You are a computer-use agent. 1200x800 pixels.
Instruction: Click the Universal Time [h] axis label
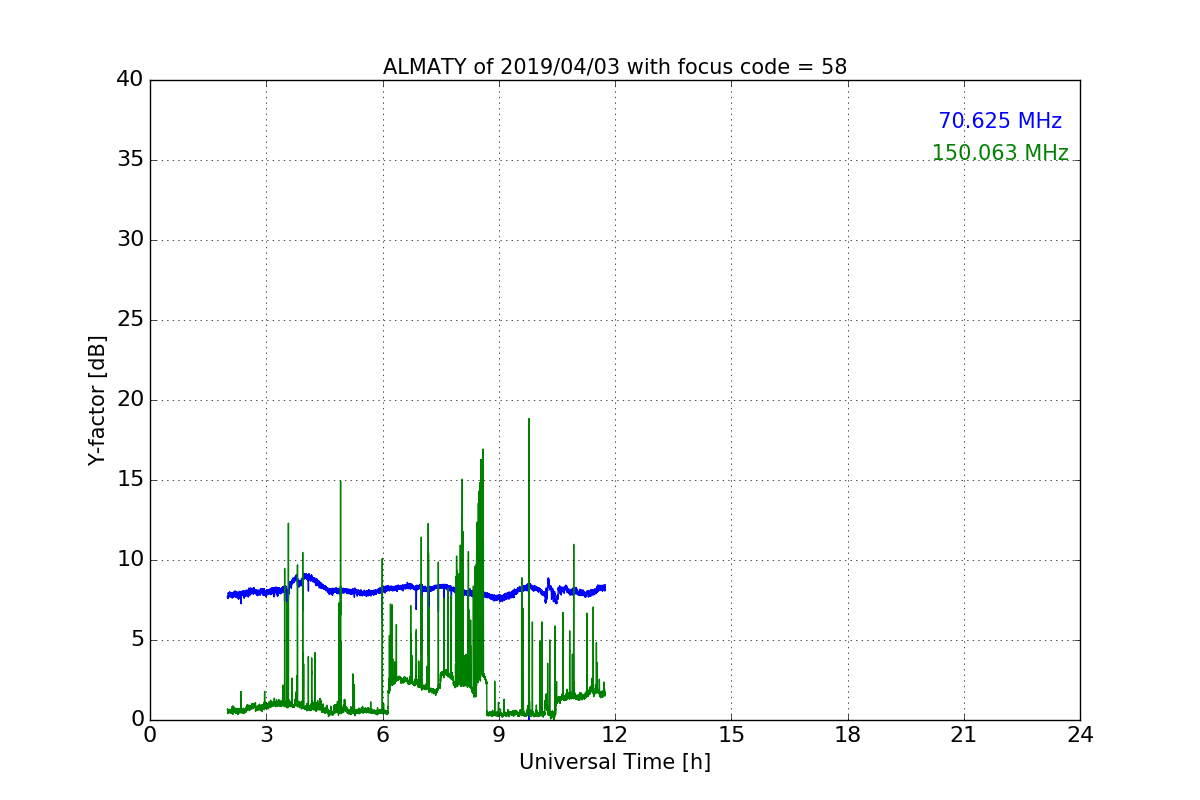(615, 762)
